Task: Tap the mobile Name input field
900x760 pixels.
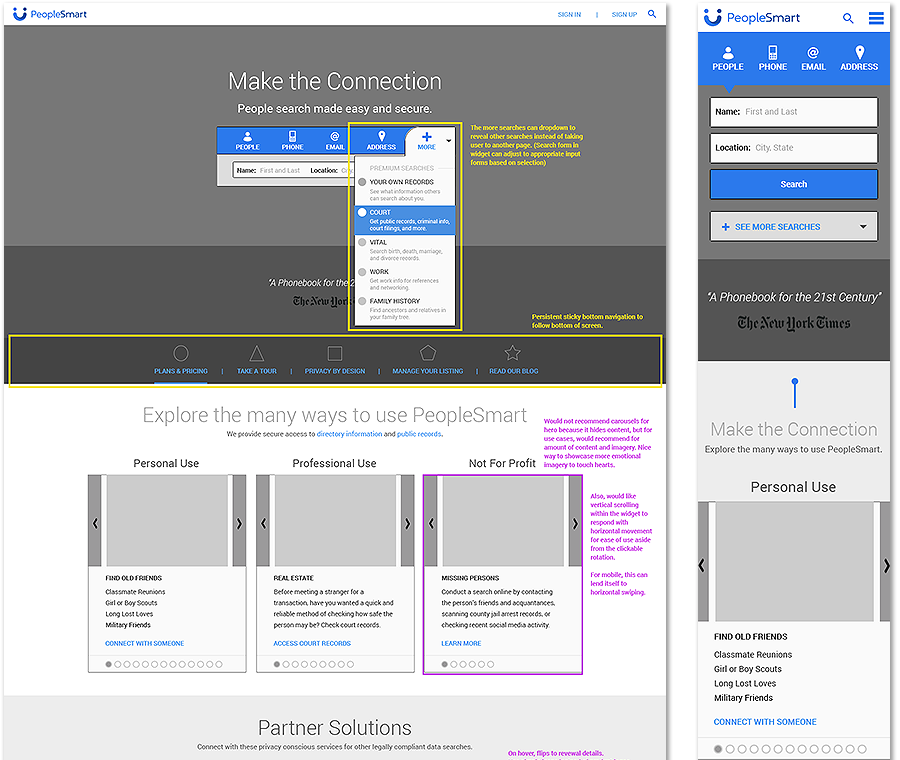Action: click(x=794, y=112)
